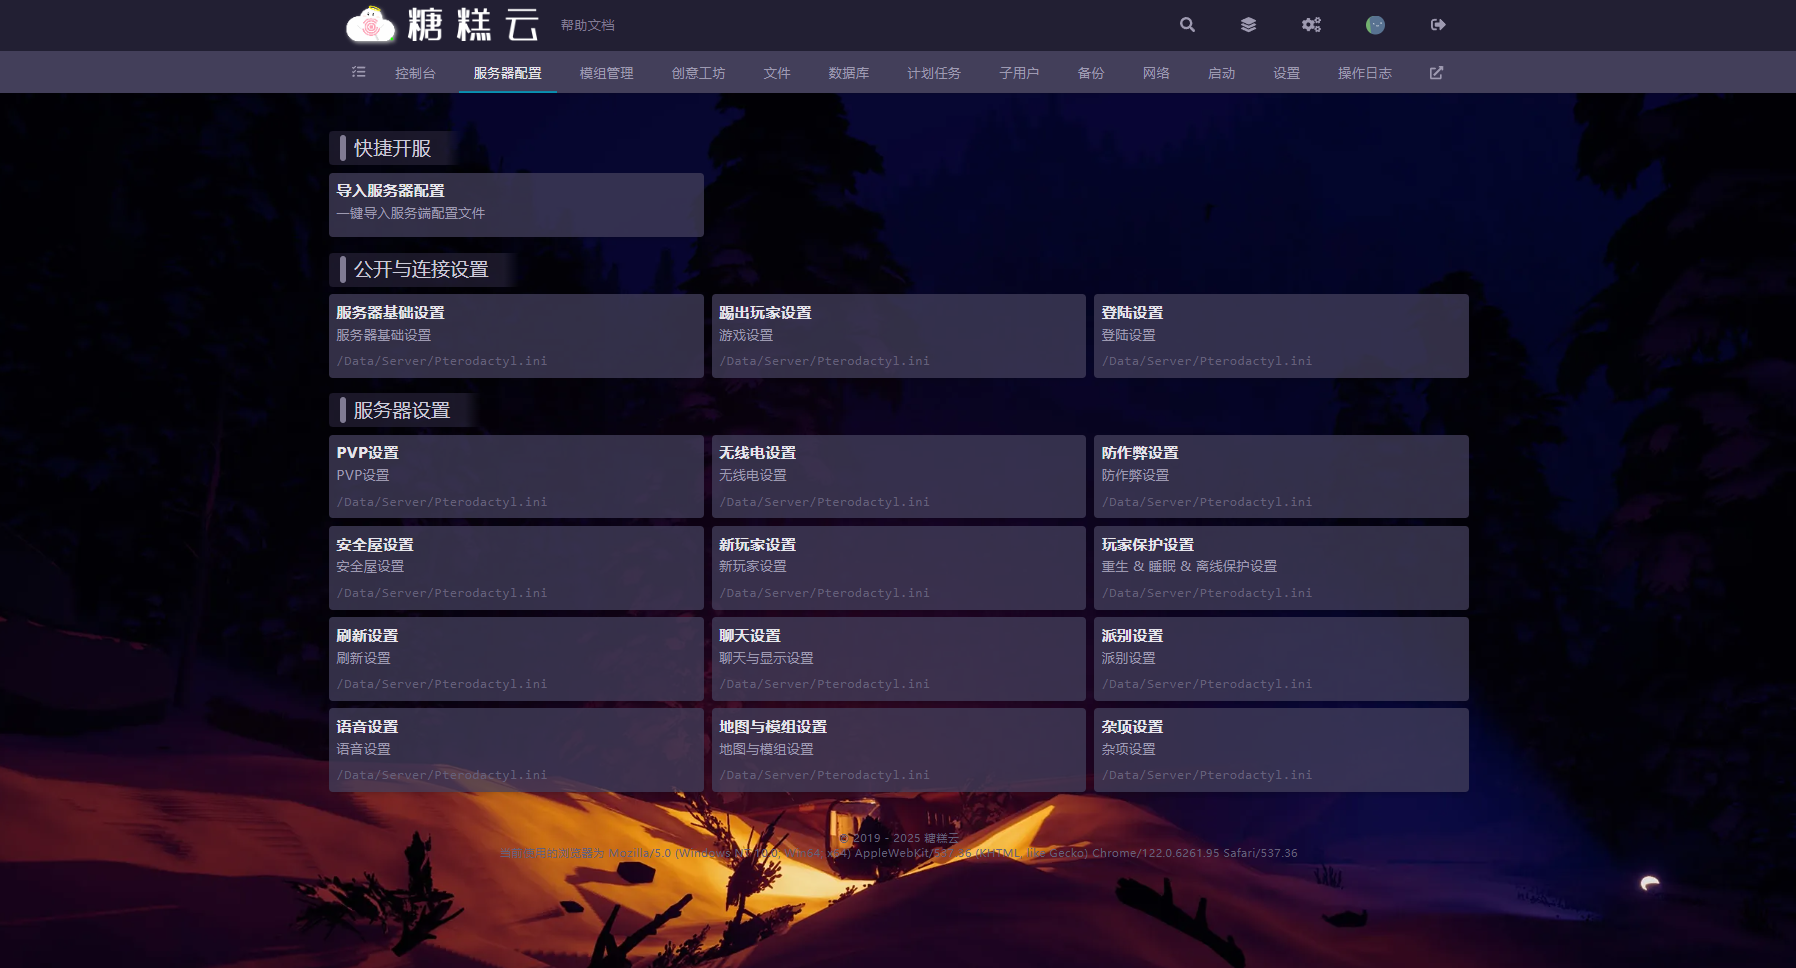Switch to the 控制台 tab
The image size is (1796, 968).
415,73
